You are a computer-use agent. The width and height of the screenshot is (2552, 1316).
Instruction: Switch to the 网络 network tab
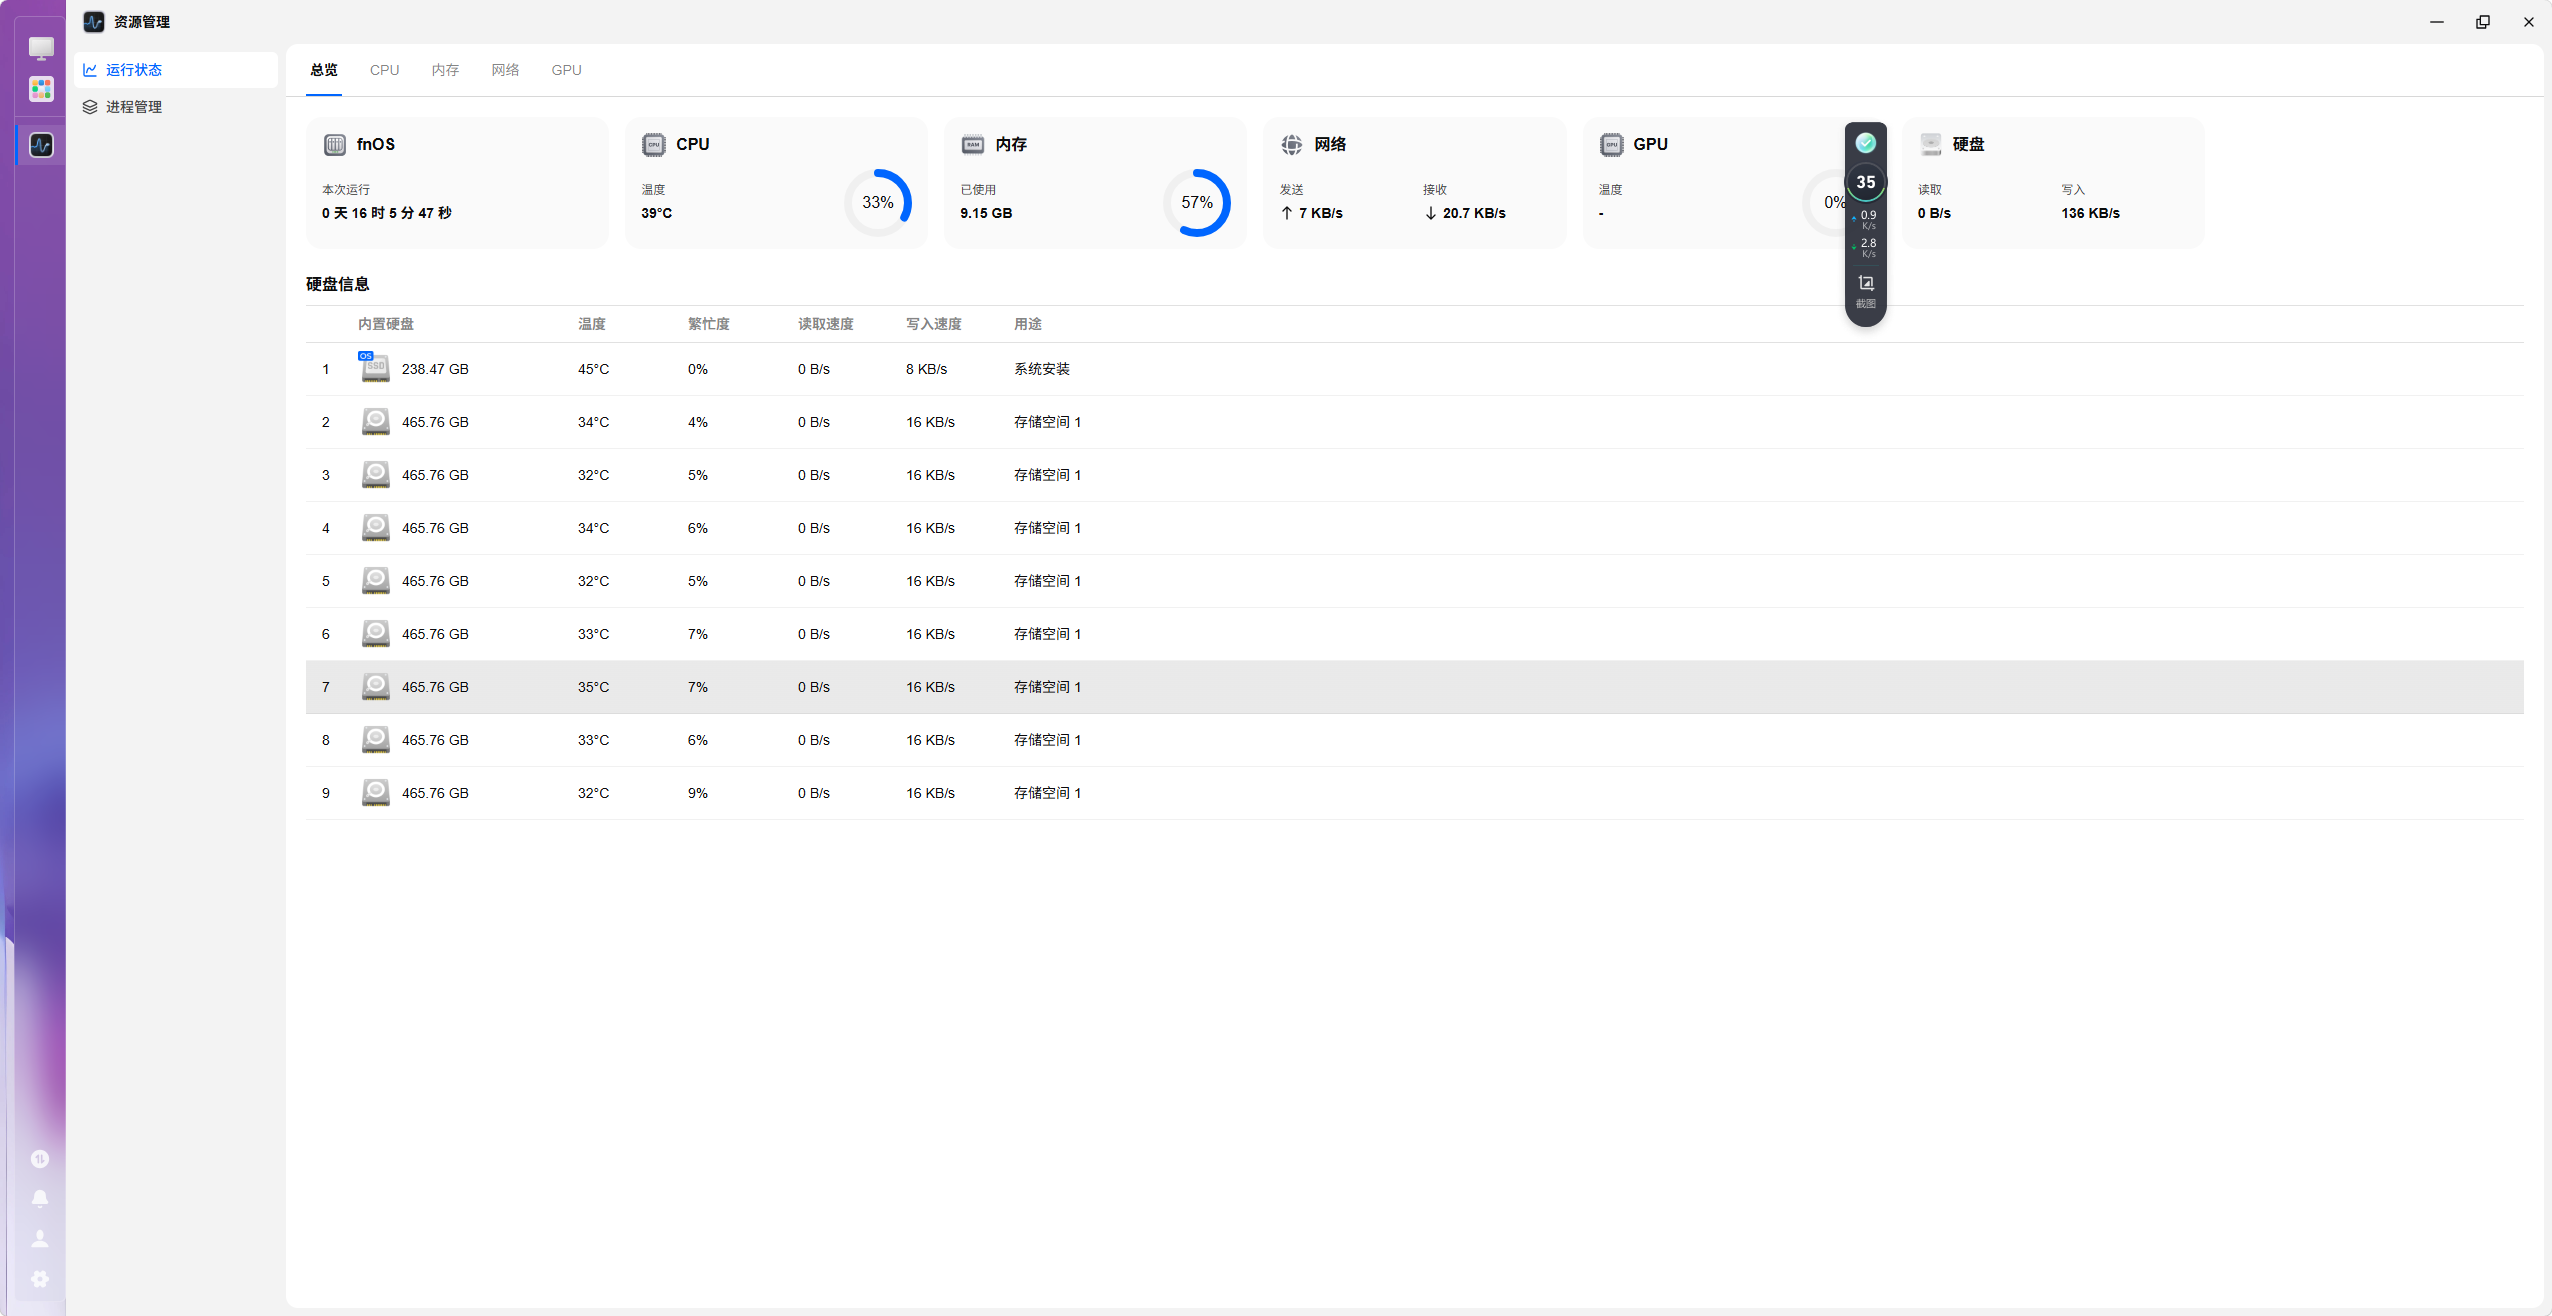coord(506,70)
